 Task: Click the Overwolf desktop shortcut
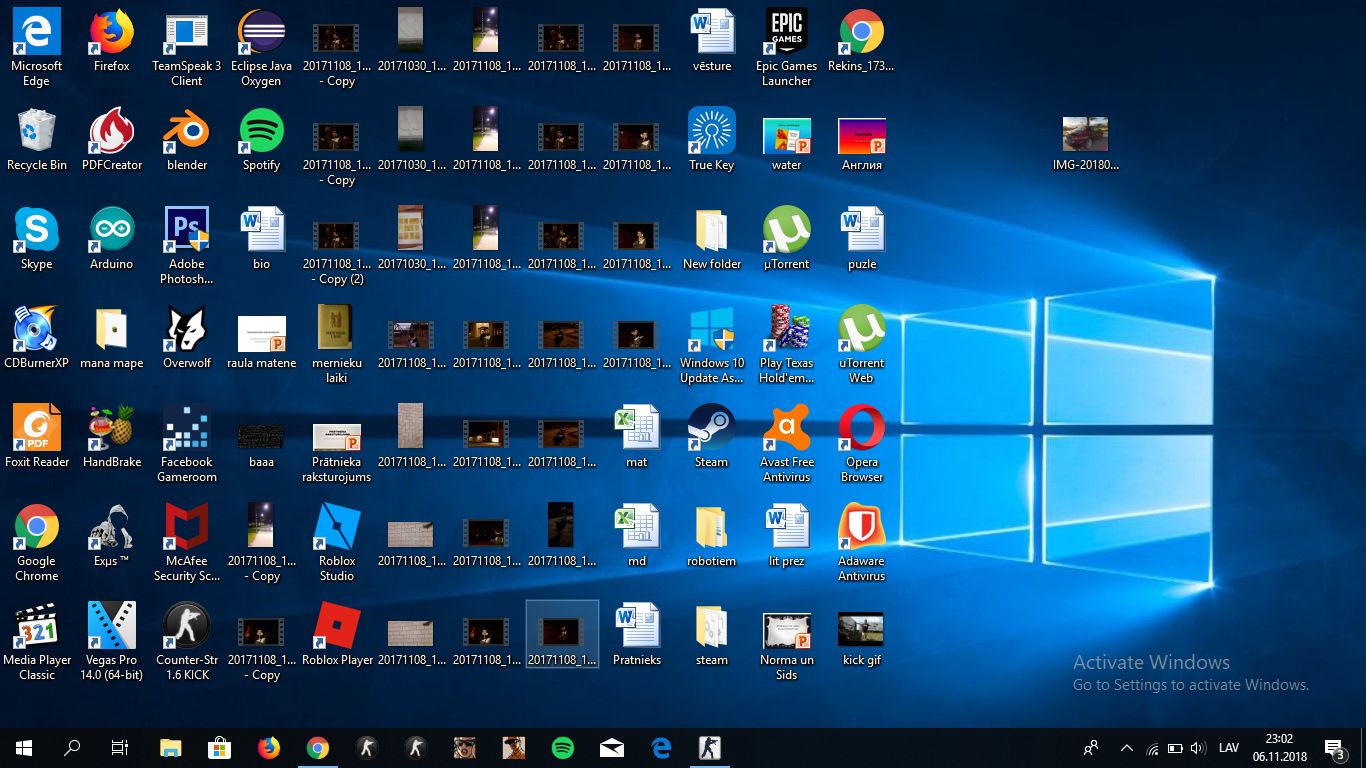point(187,337)
